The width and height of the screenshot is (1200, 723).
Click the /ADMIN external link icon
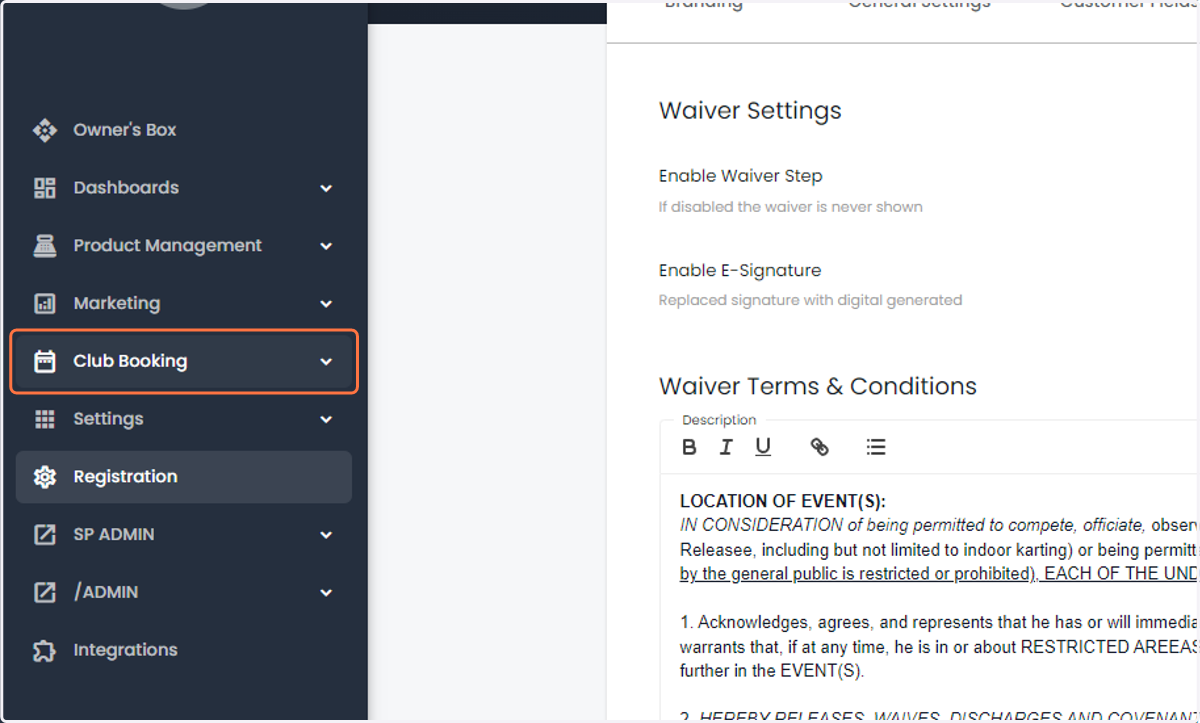[x=44, y=592]
